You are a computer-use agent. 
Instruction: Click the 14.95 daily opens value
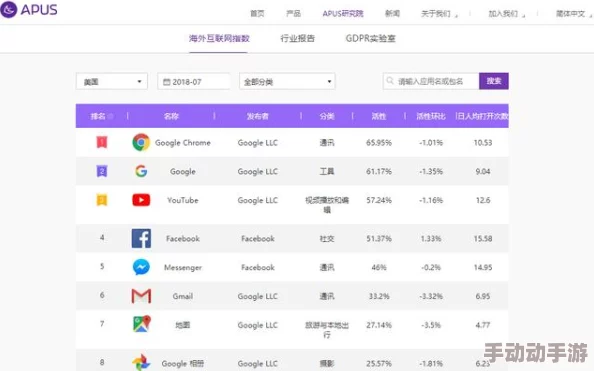[x=483, y=268]
